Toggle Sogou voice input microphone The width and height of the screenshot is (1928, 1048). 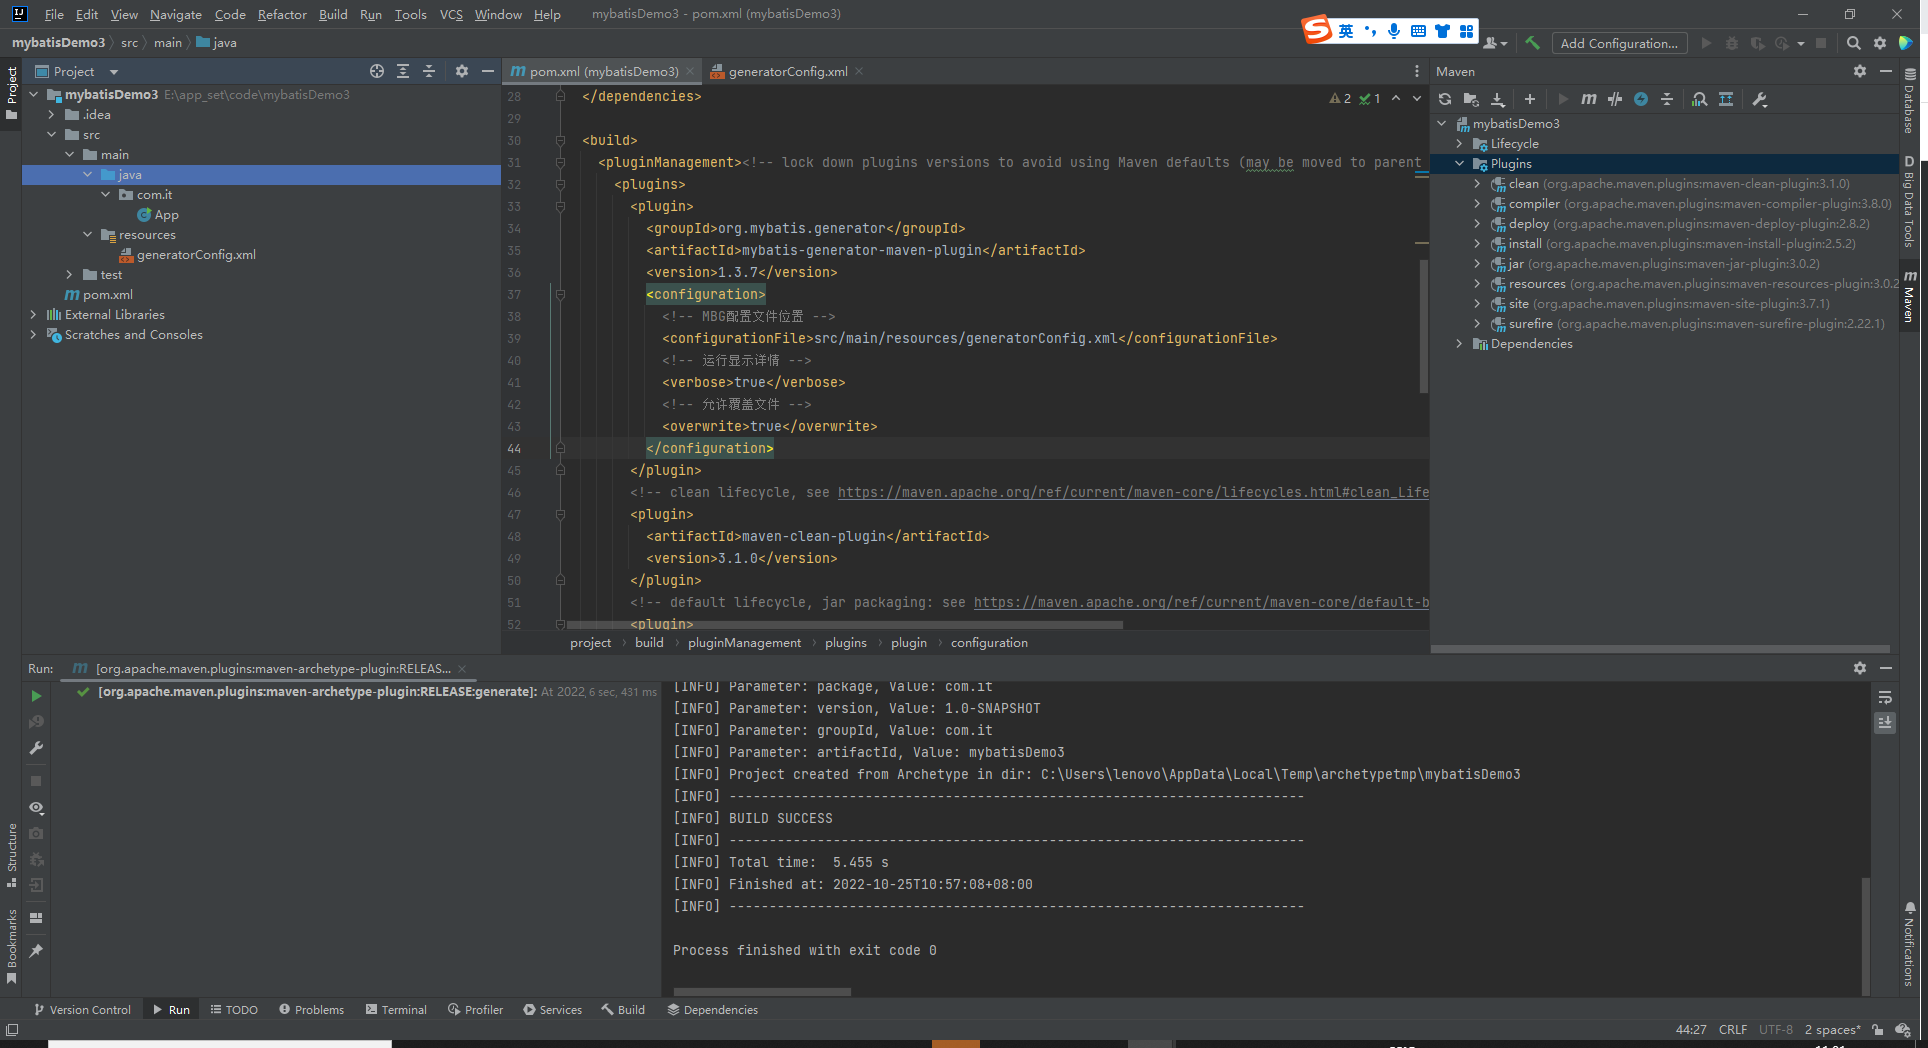point(1393,31)
